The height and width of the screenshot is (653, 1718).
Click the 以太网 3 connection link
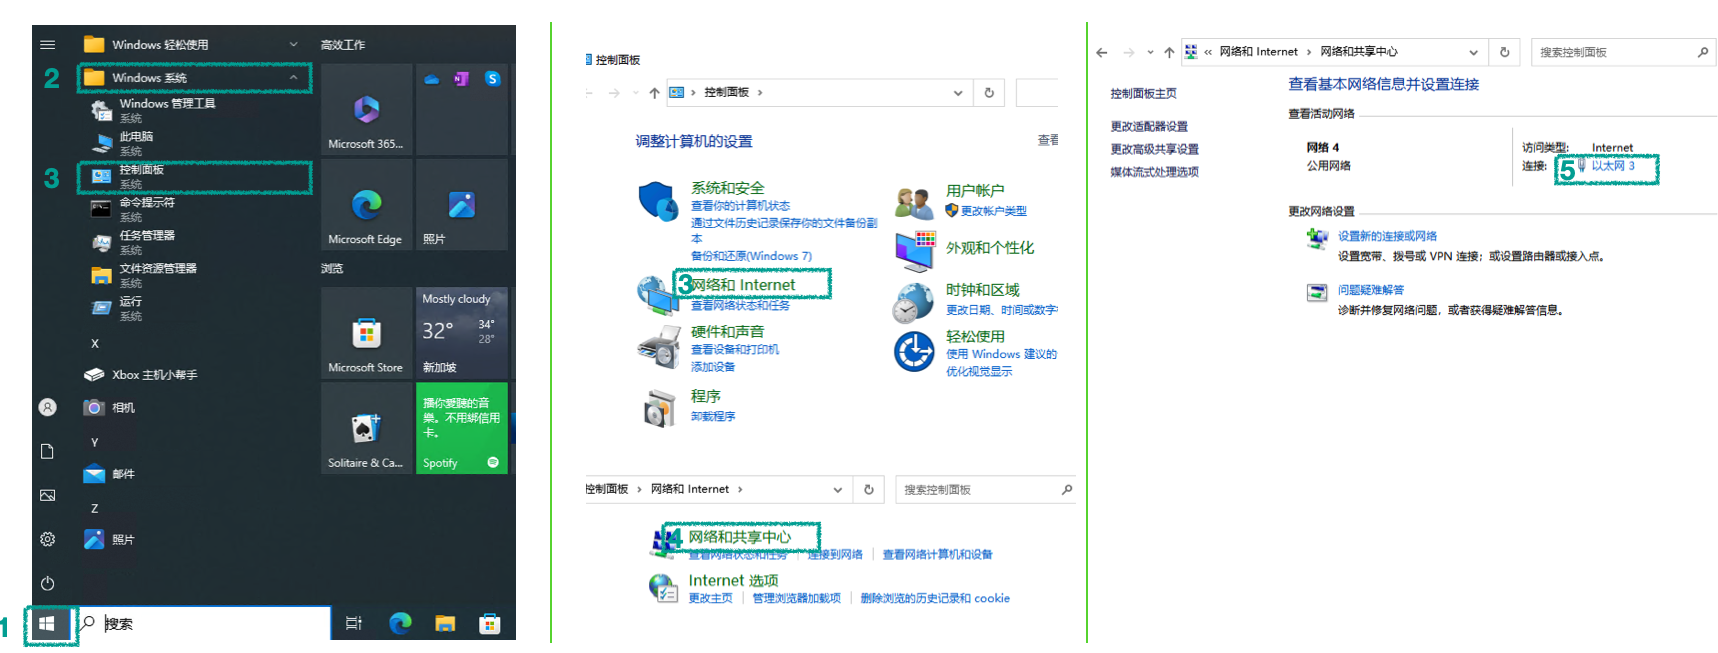(x=1612, y=166)
